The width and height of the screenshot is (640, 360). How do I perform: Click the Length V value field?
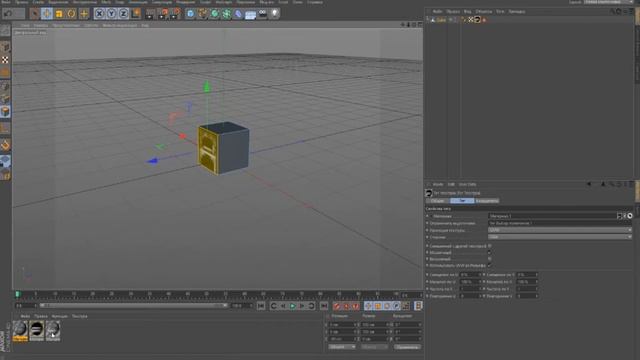click(527, 282)
